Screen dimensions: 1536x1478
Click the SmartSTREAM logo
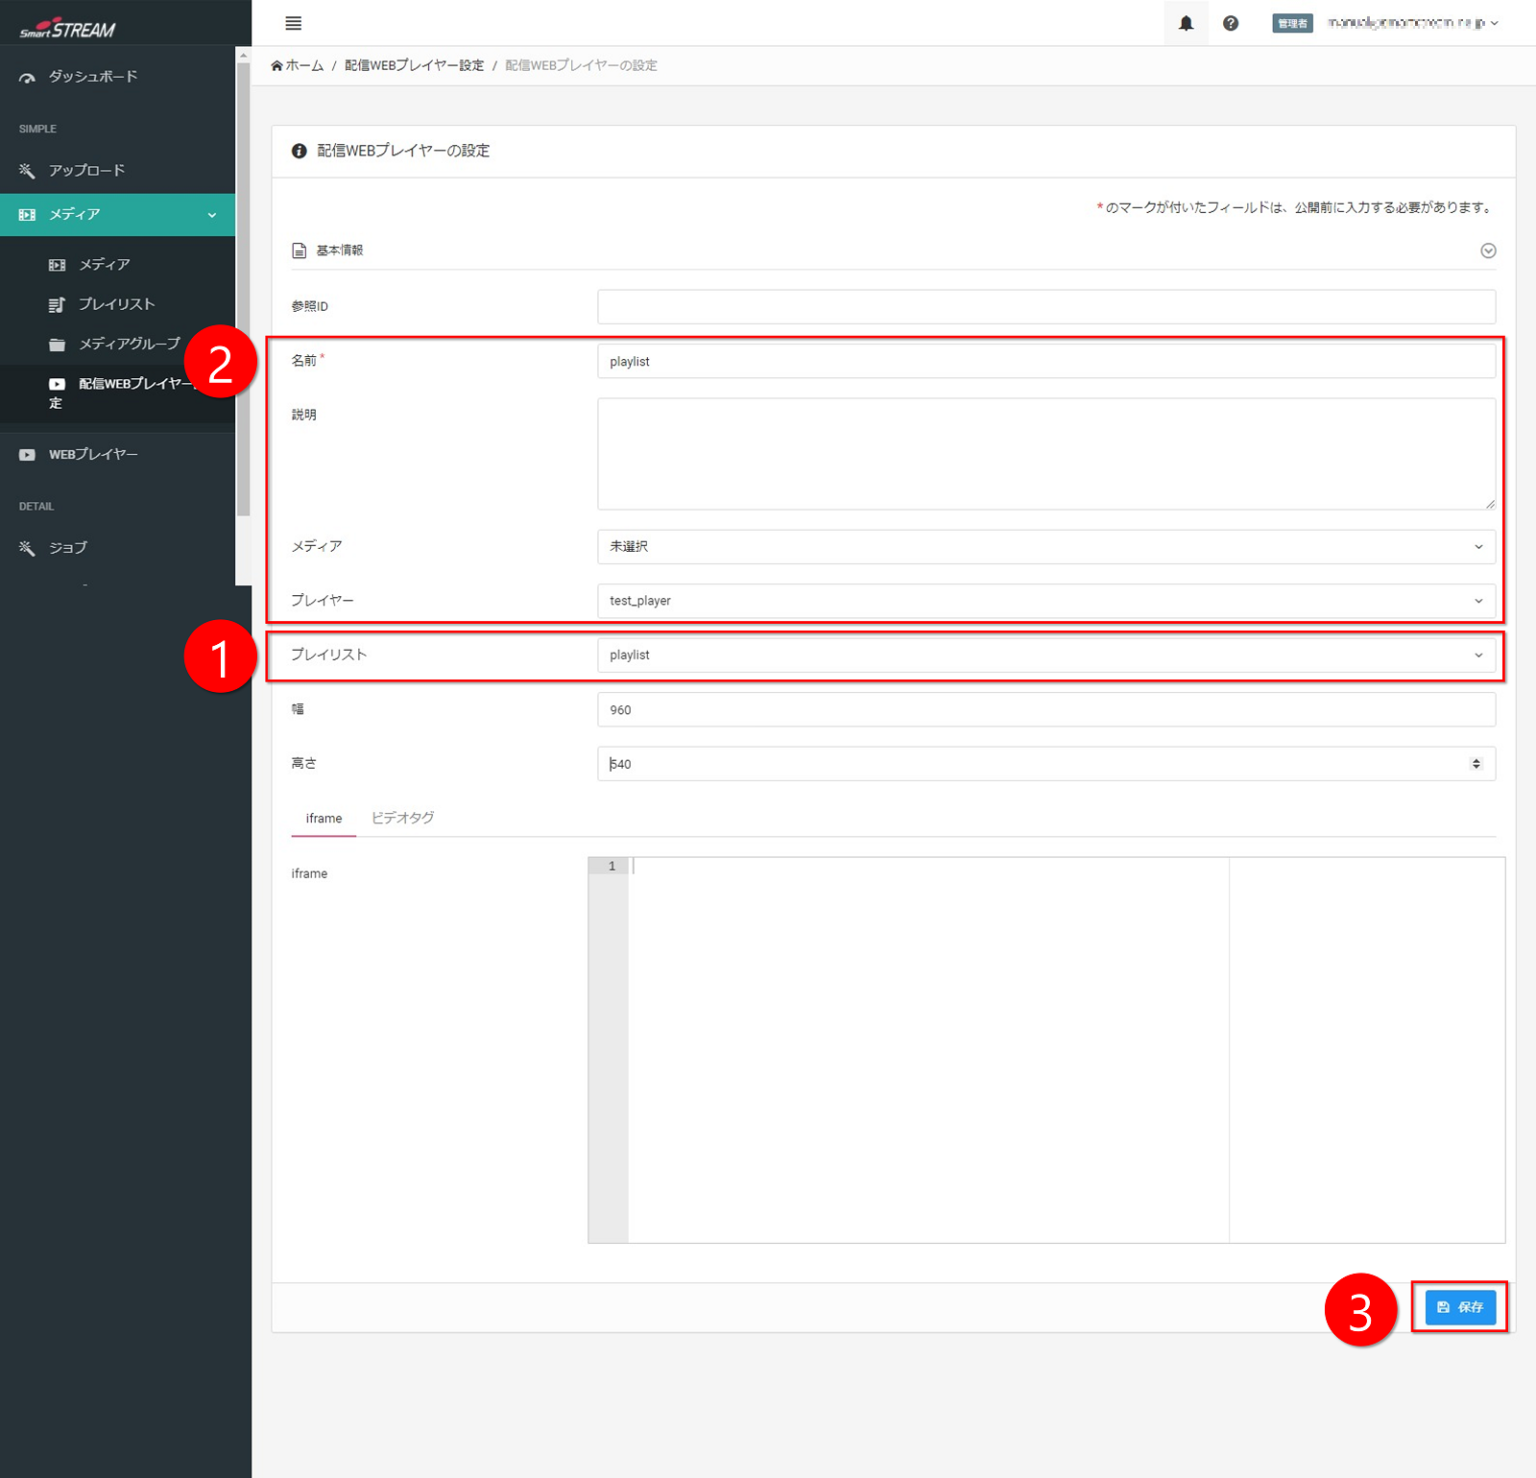(68, 29)
